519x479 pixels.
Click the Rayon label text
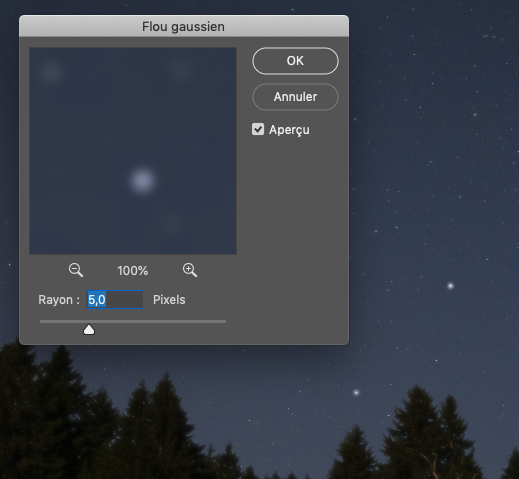click(x=59, y=300)
